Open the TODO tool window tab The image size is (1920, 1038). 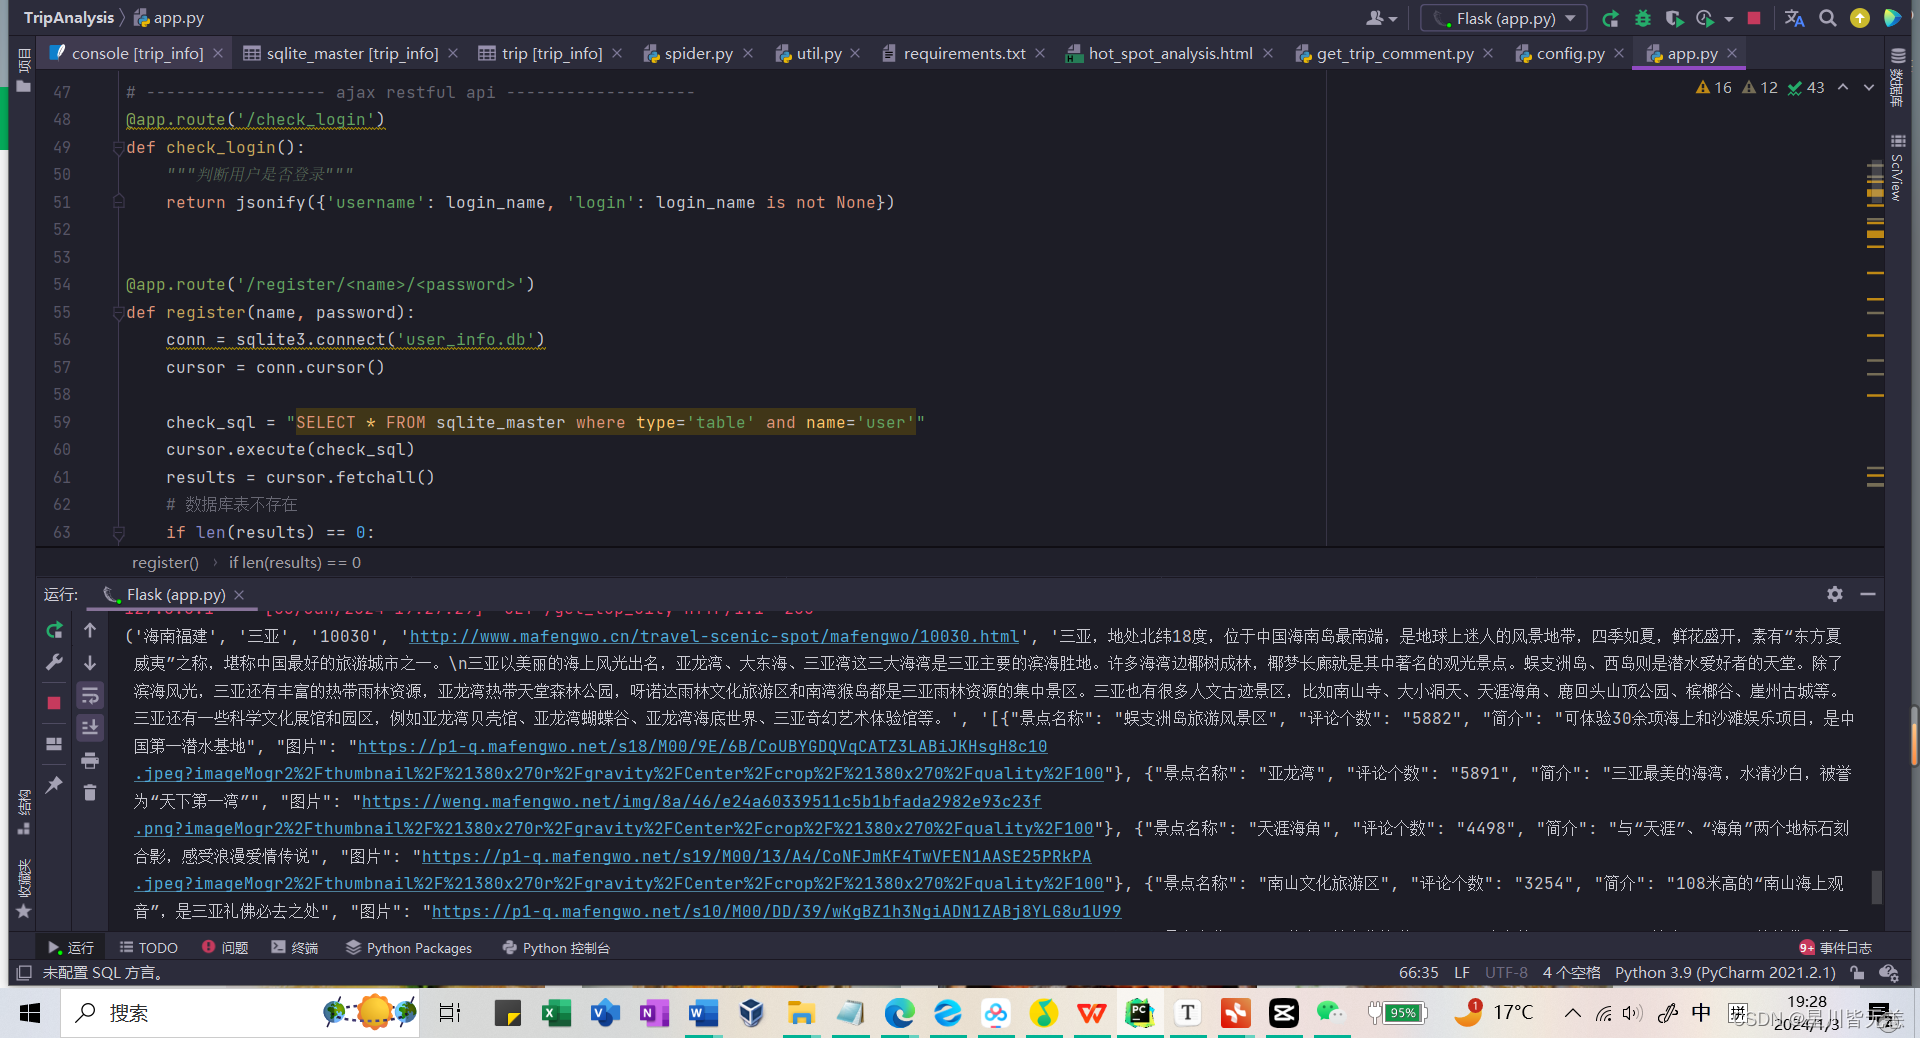pyautogui.click(x=148, y=947)
